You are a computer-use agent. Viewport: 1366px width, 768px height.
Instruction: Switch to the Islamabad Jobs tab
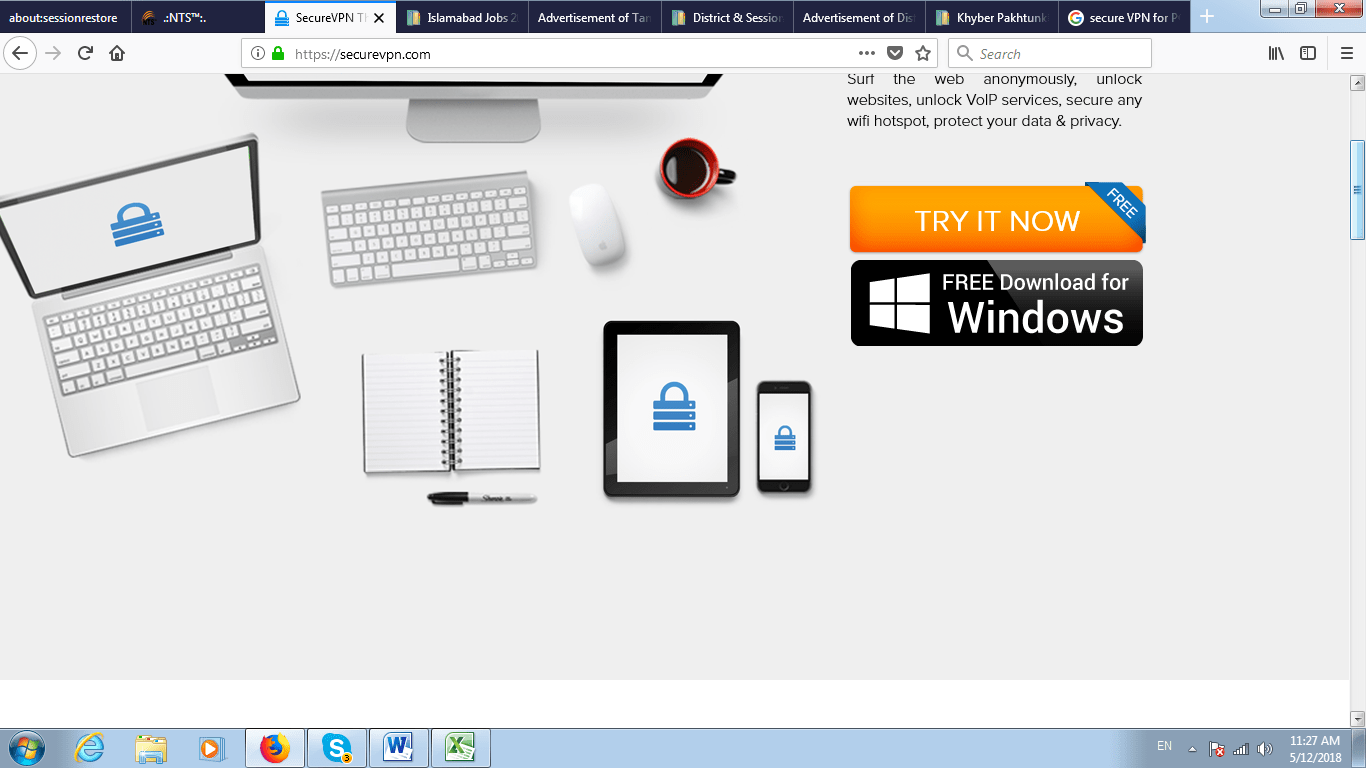[462, 18]
